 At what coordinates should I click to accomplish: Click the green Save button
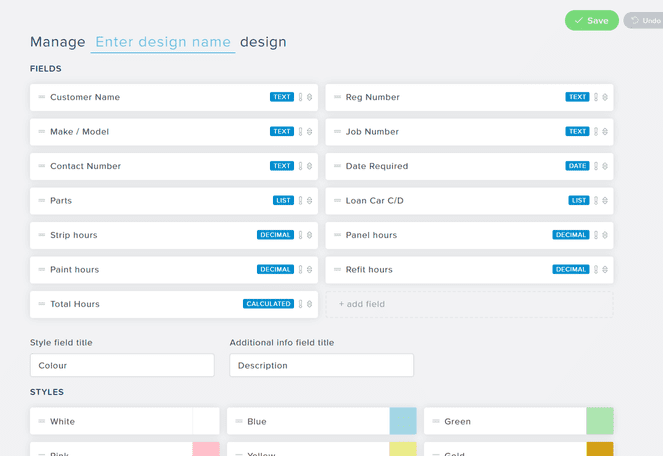coord(591,20)
